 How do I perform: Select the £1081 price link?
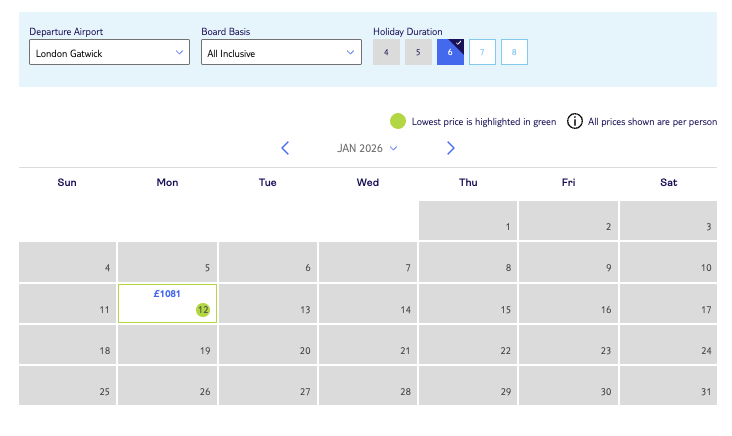click(167, 293)
